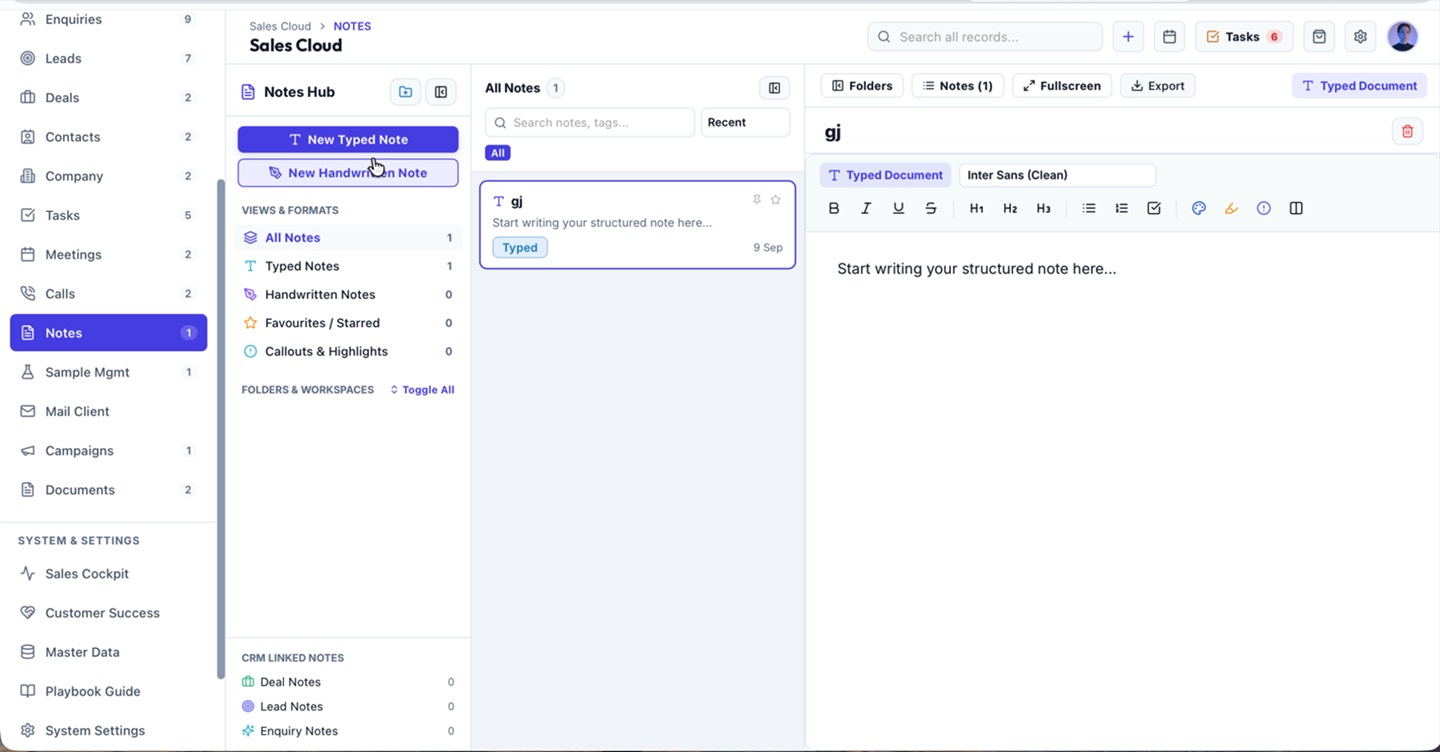Click Toggle All for folders

(422, 390)
